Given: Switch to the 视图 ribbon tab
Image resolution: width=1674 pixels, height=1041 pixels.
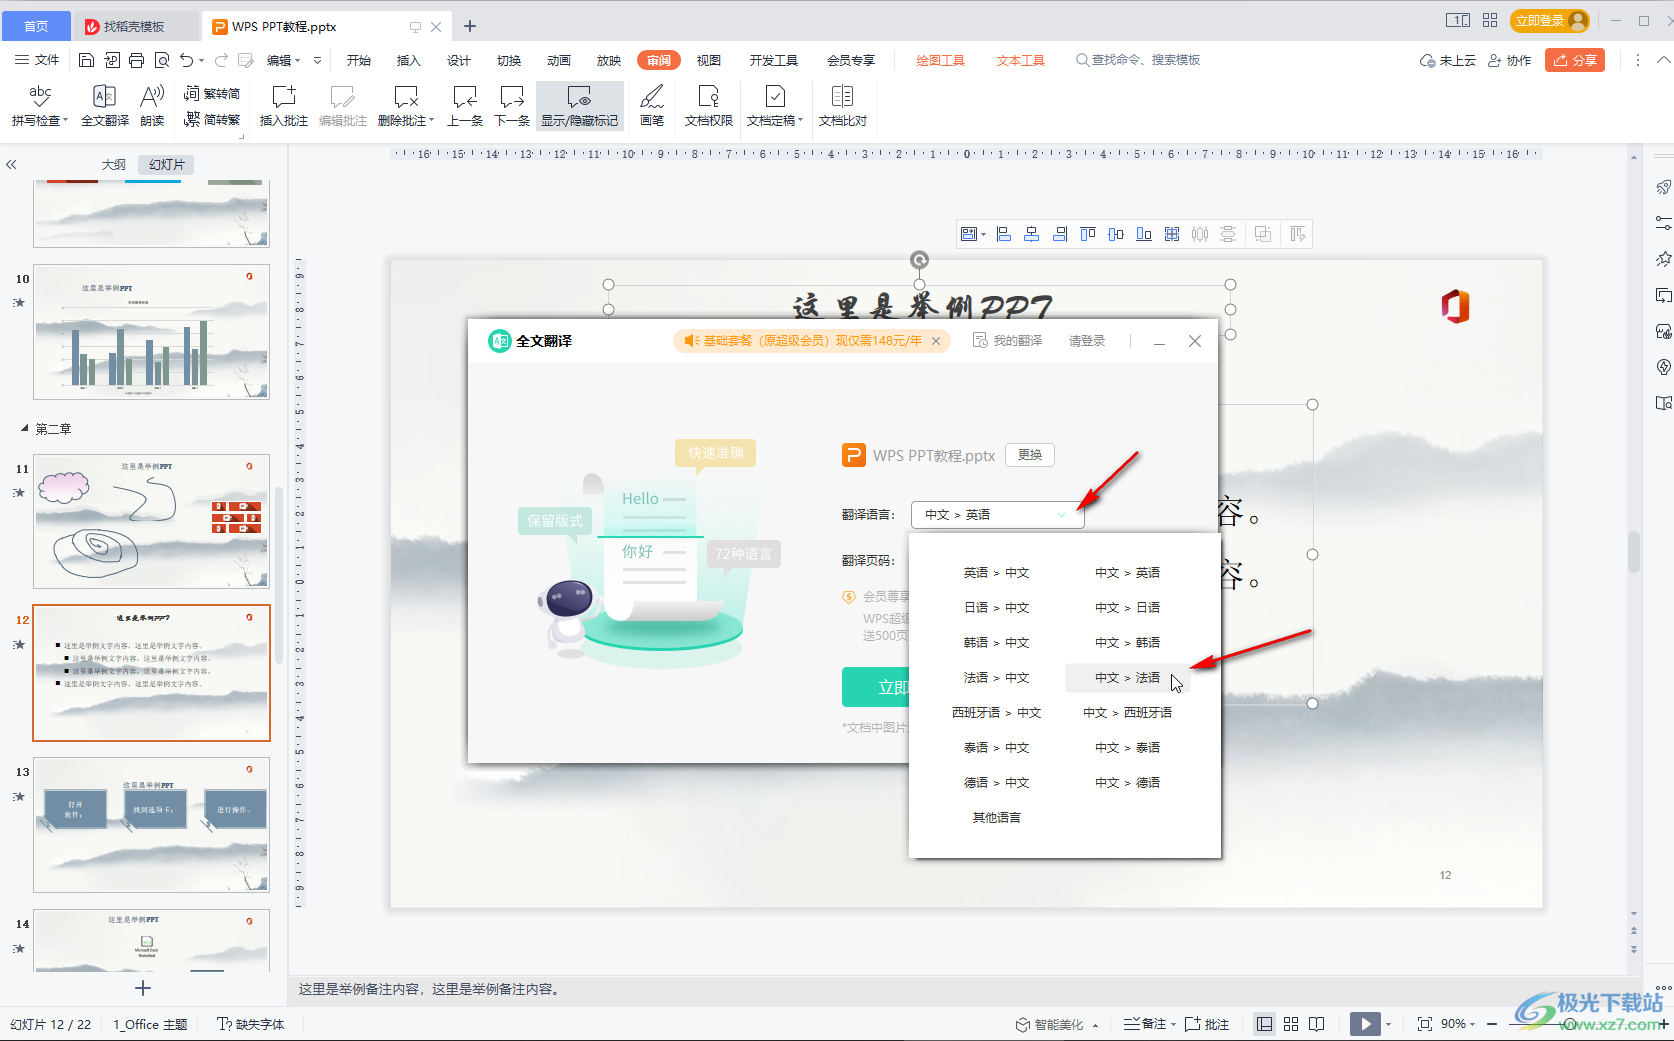Looking at the screenshot, I should 709,60.
